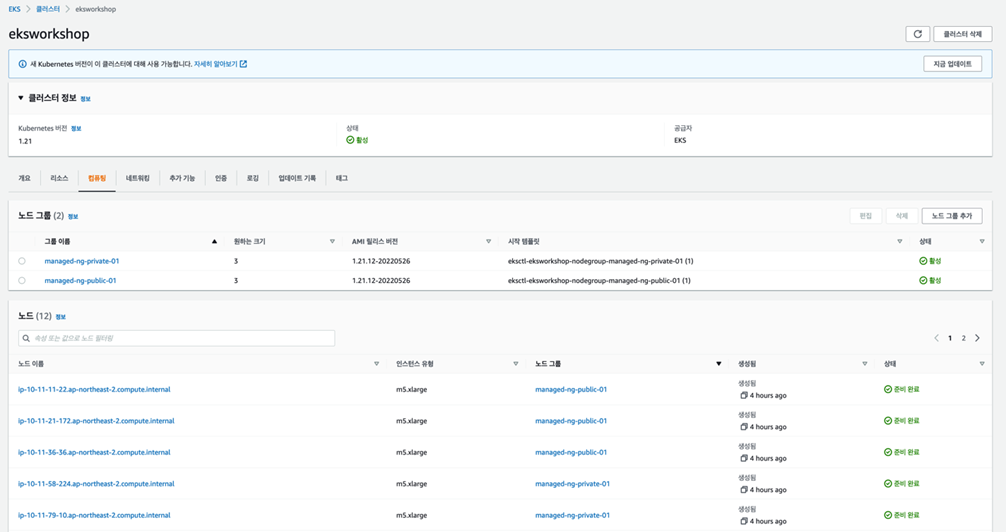Switch to the 태그 tab

(x=341, y=178)
